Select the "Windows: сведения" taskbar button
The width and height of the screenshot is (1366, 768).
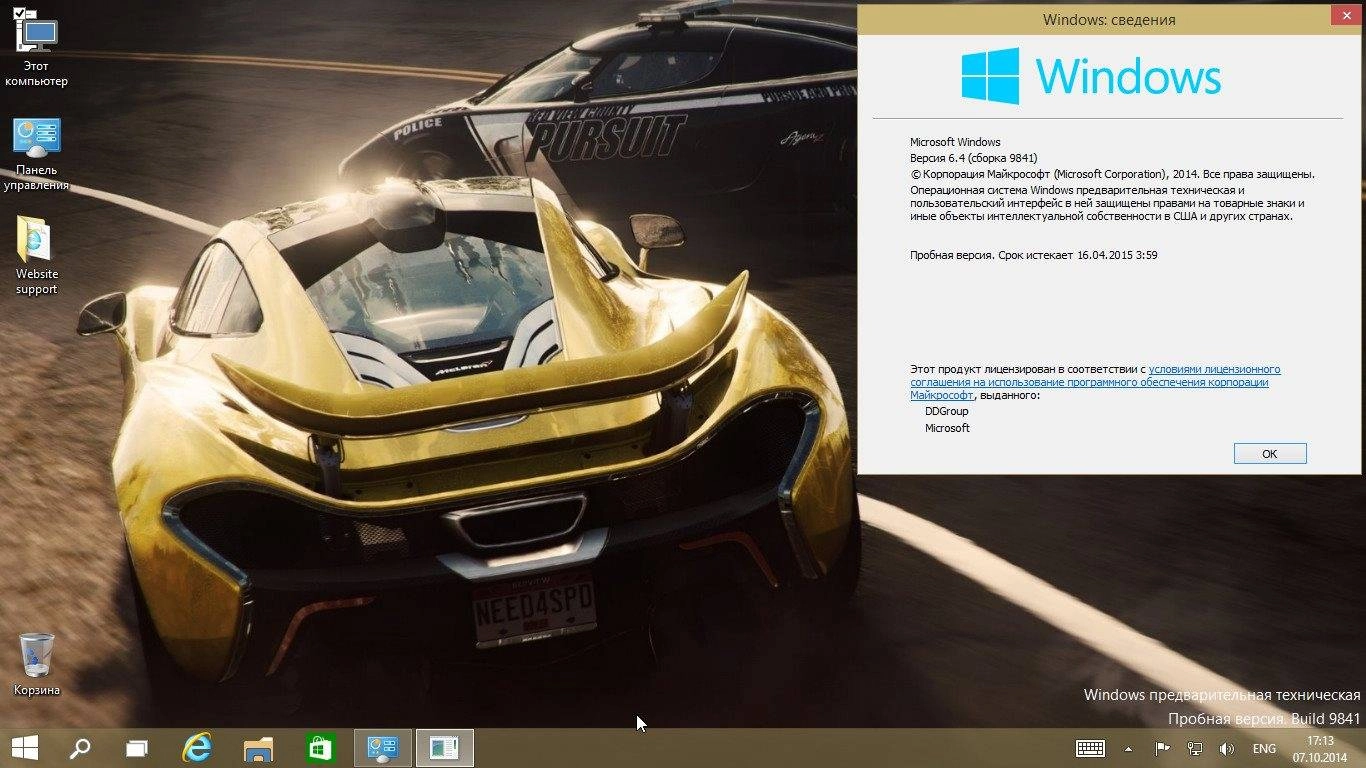444,748
